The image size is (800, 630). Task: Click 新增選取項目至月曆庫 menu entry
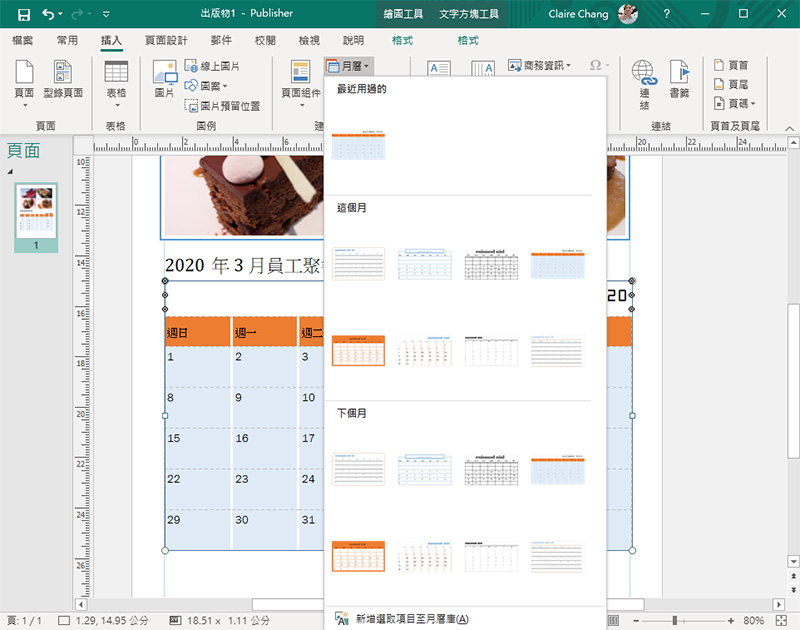pos(464,619)
